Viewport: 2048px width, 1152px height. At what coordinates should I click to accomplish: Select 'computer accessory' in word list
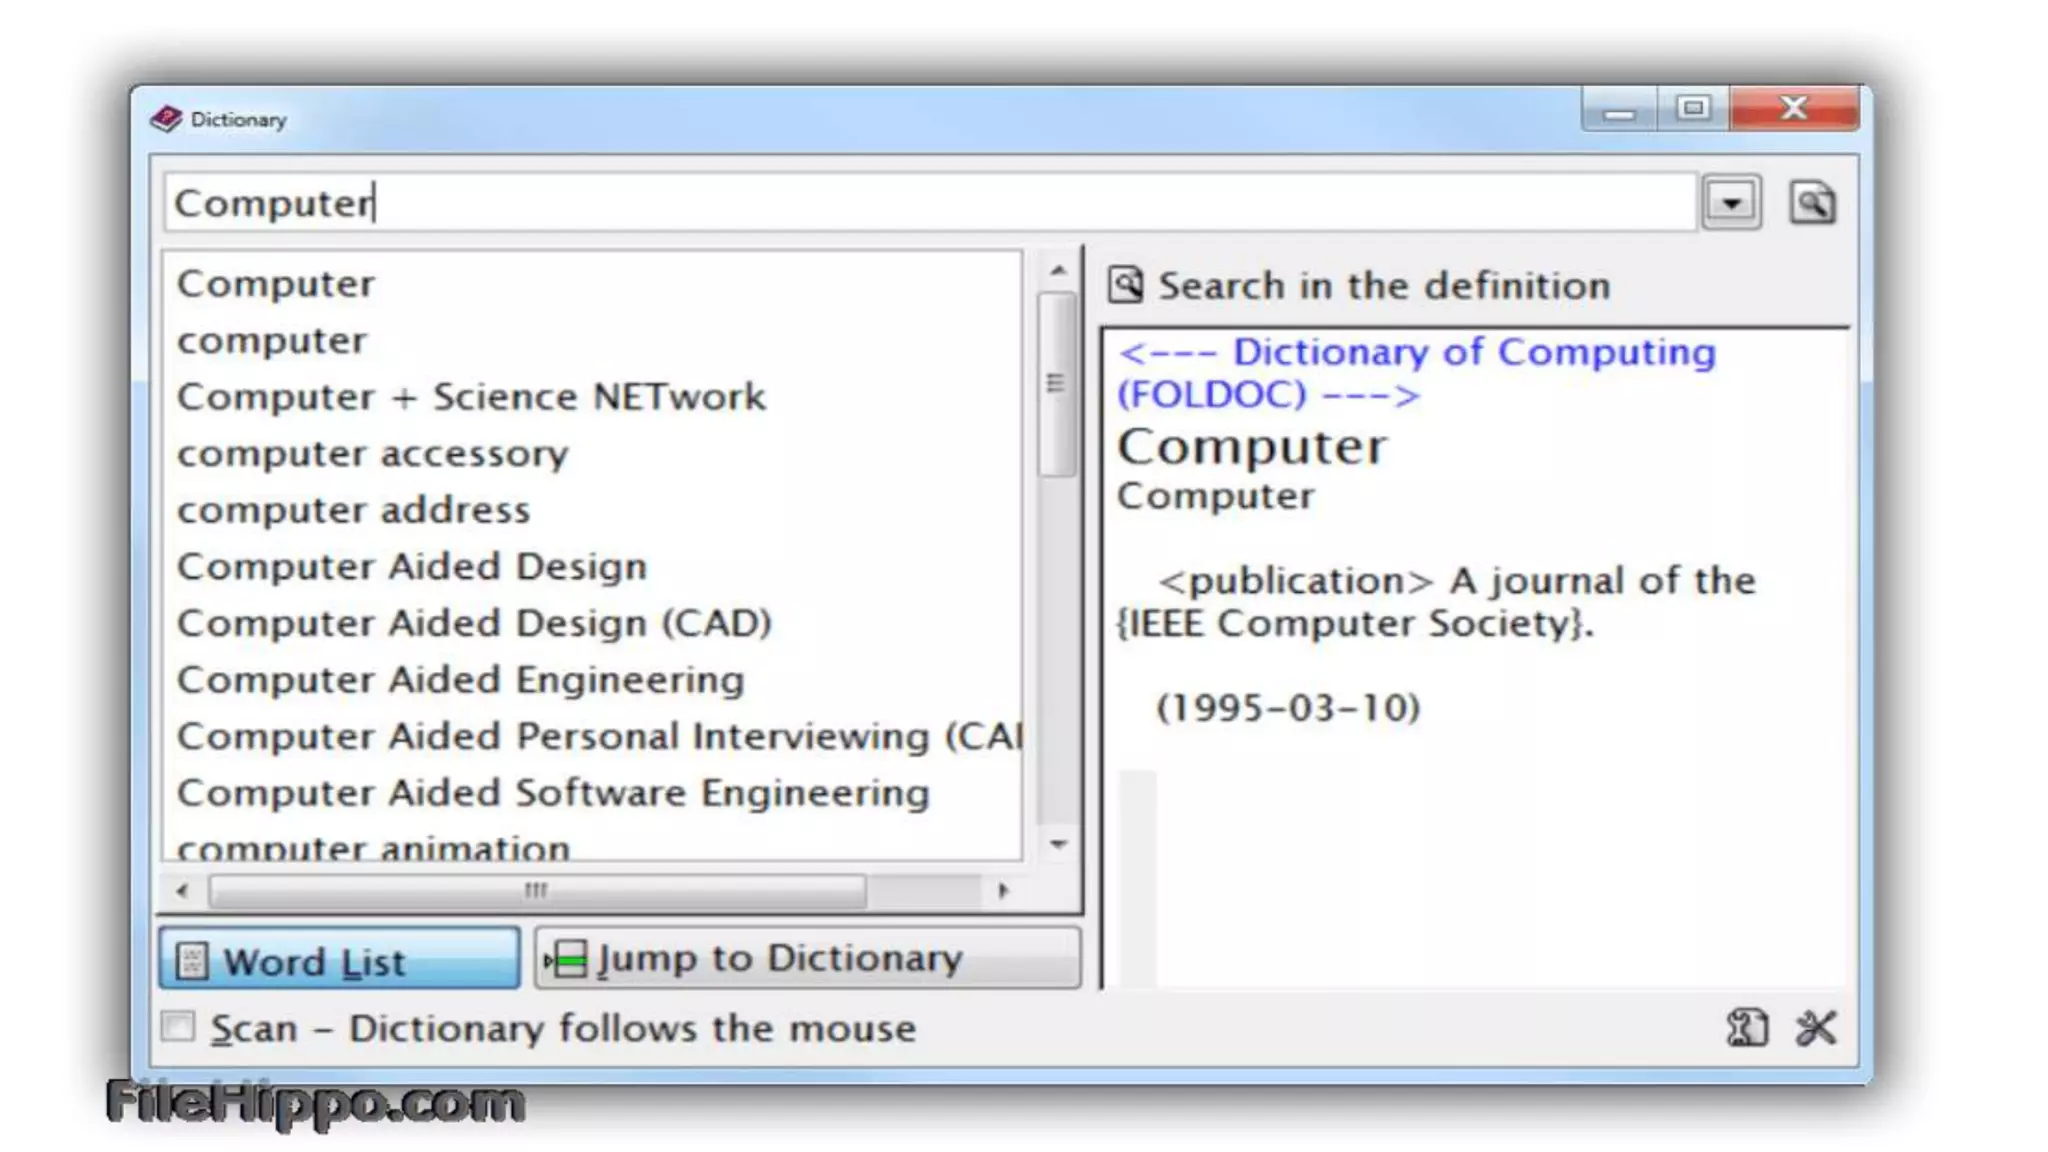point(372,454)
